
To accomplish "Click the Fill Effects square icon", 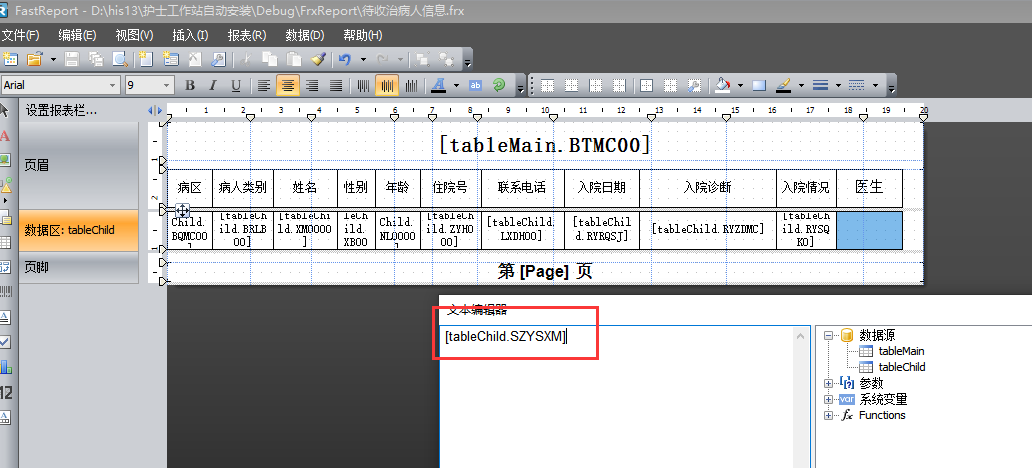I will click(759, 85).
